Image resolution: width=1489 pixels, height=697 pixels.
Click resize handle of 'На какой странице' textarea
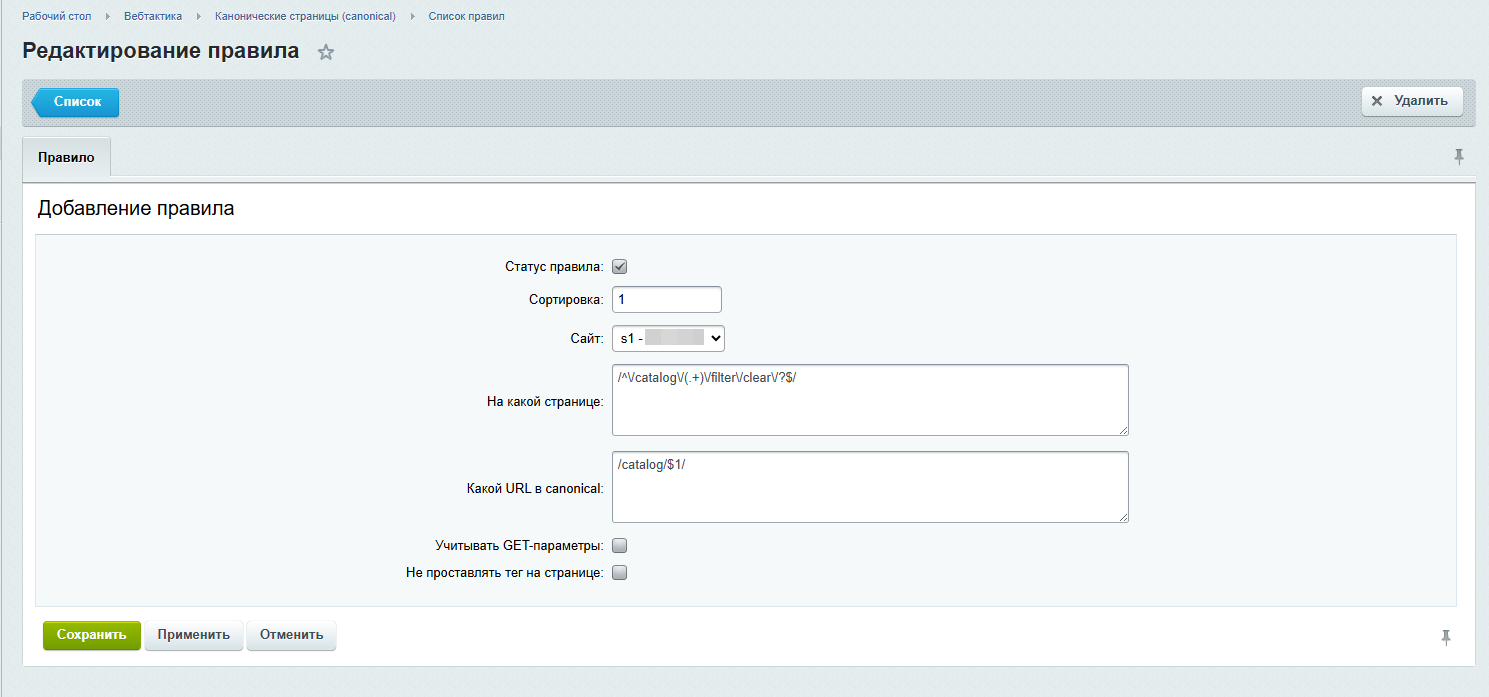point(1122,429)
